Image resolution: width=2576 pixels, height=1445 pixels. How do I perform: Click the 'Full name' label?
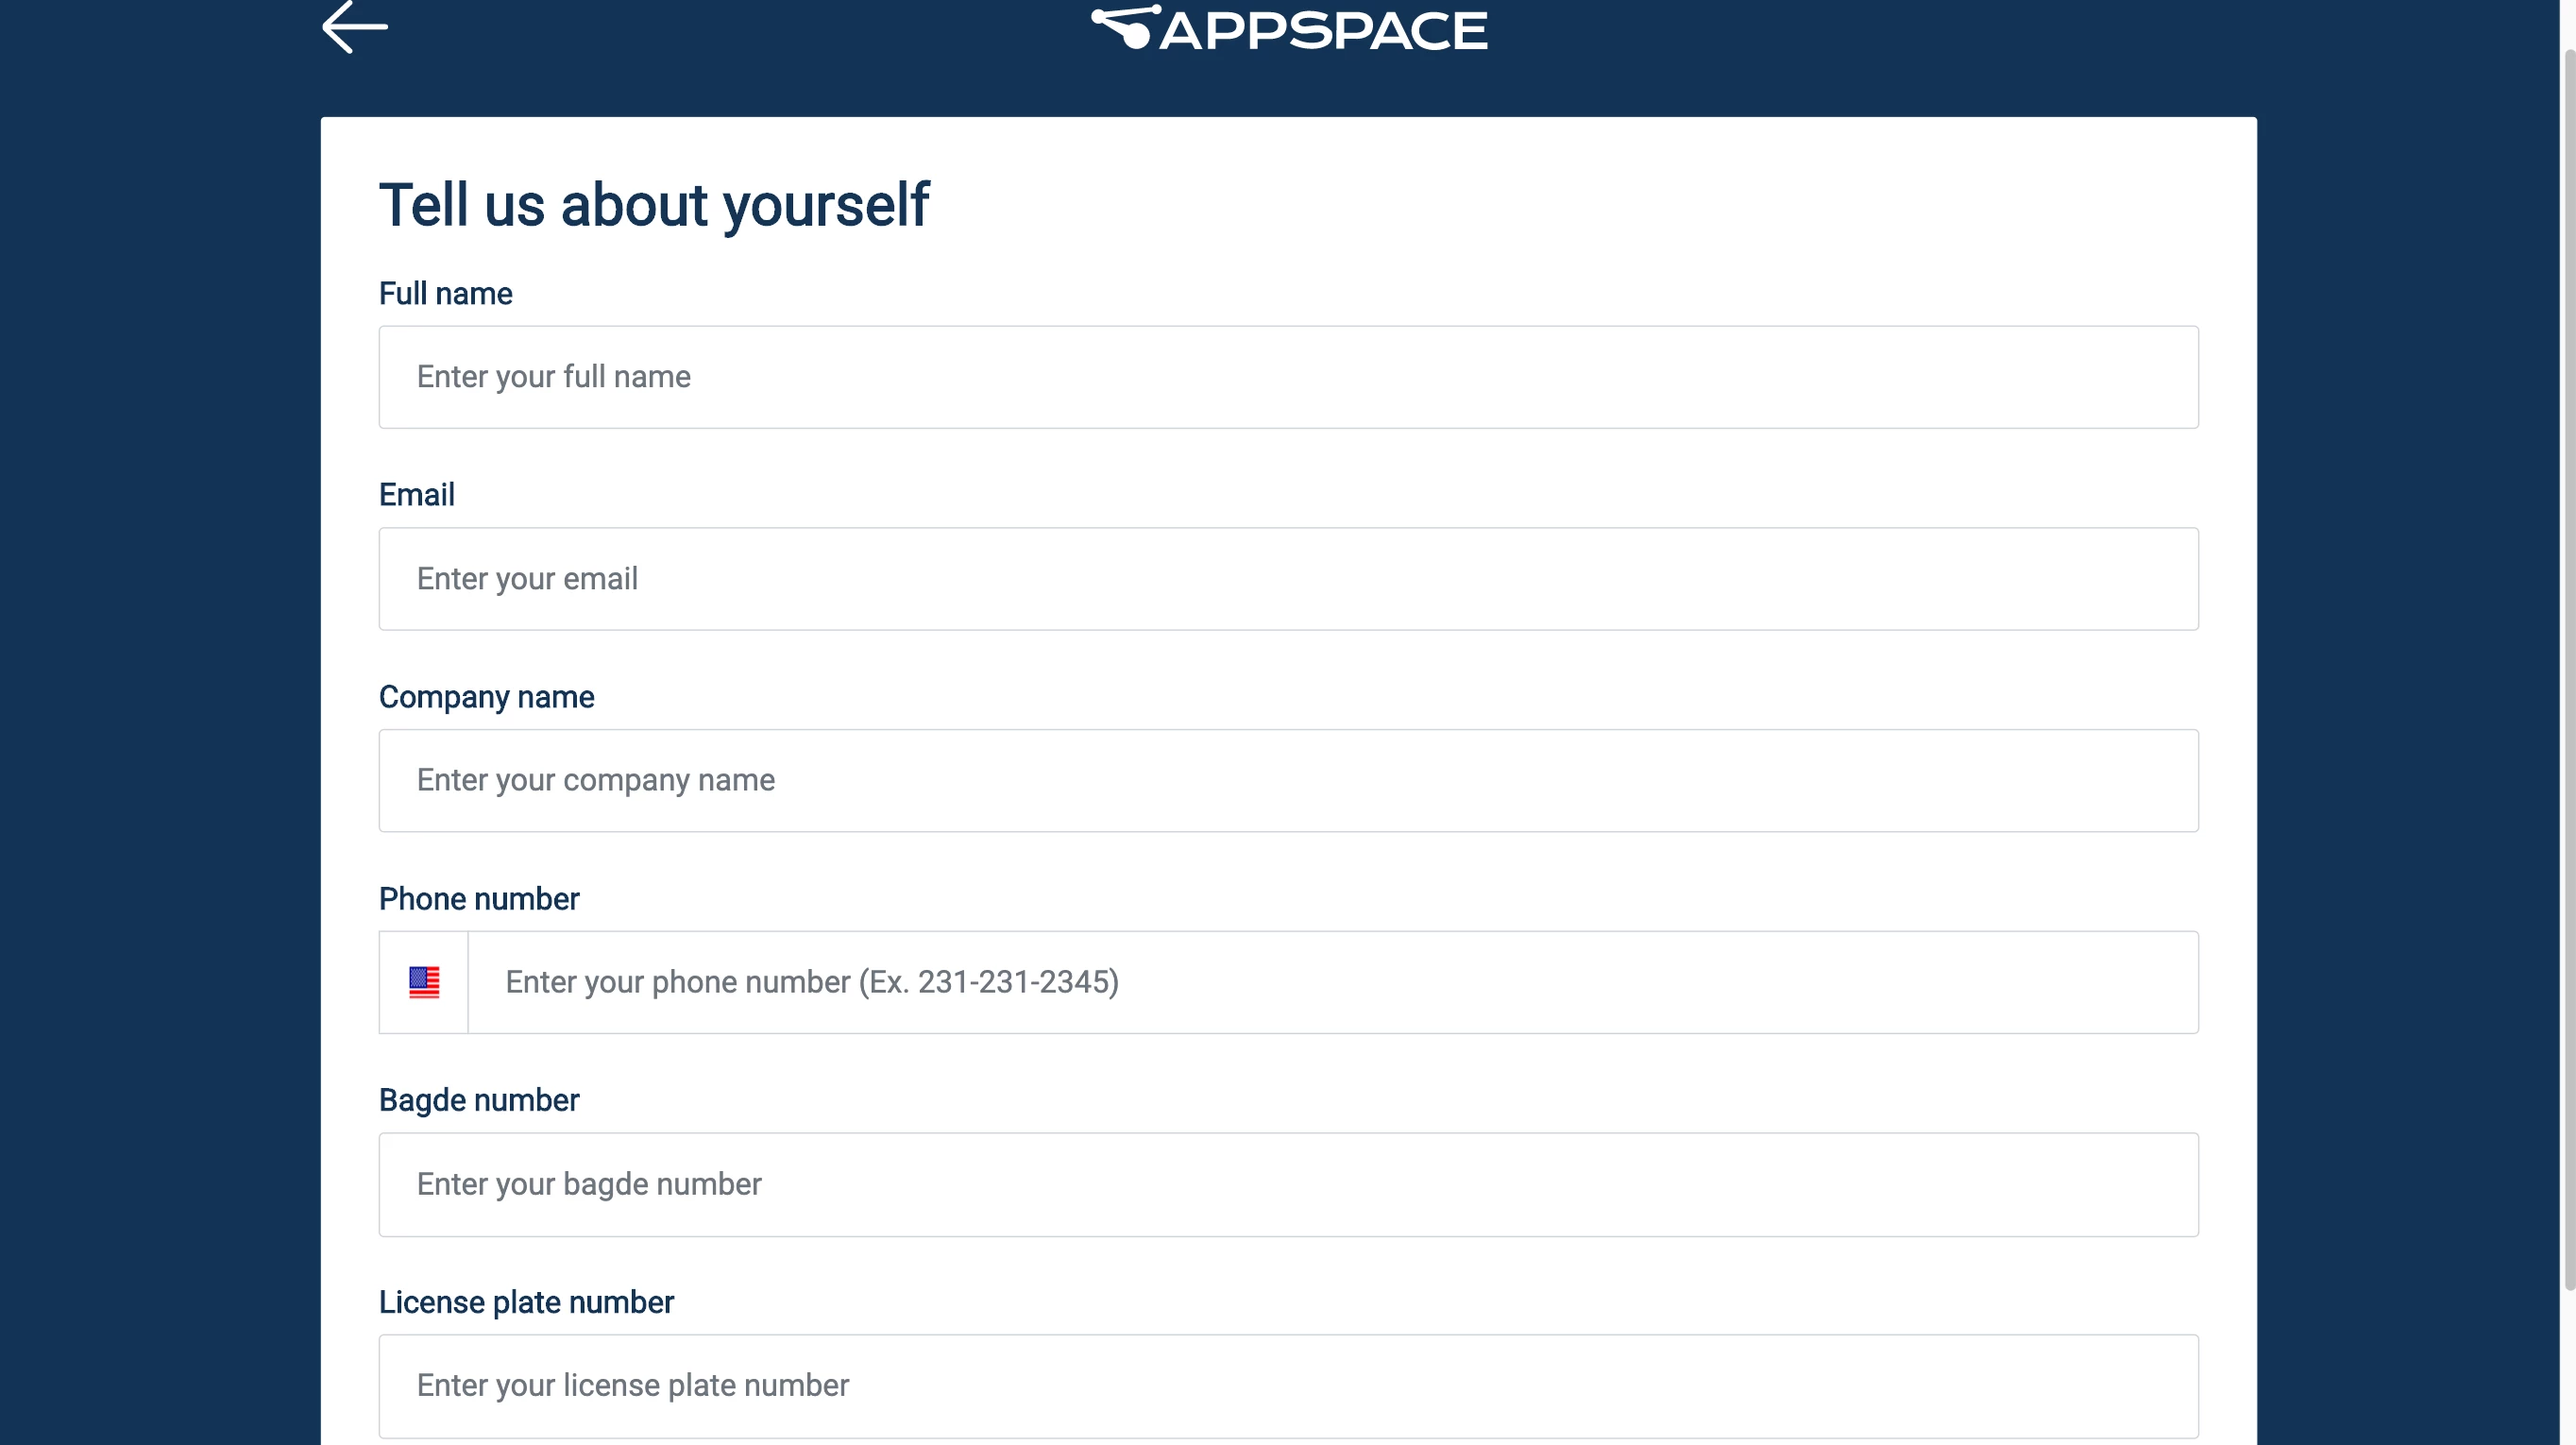tap(445, 294)
